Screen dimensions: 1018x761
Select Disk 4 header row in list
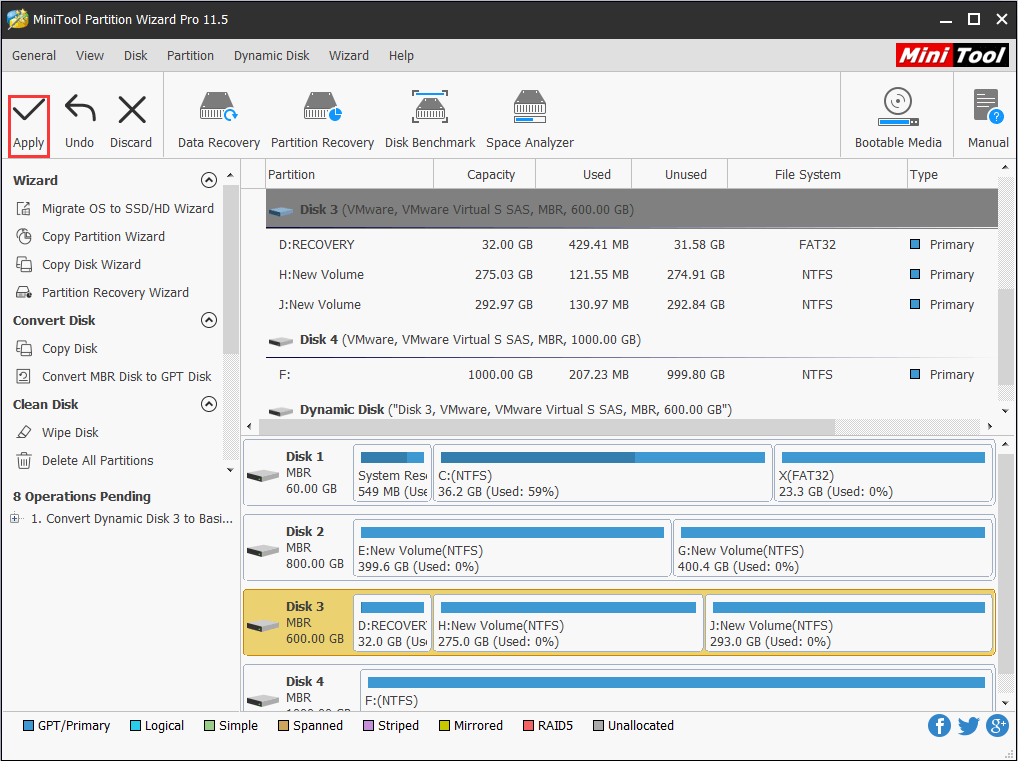(632, 340)
